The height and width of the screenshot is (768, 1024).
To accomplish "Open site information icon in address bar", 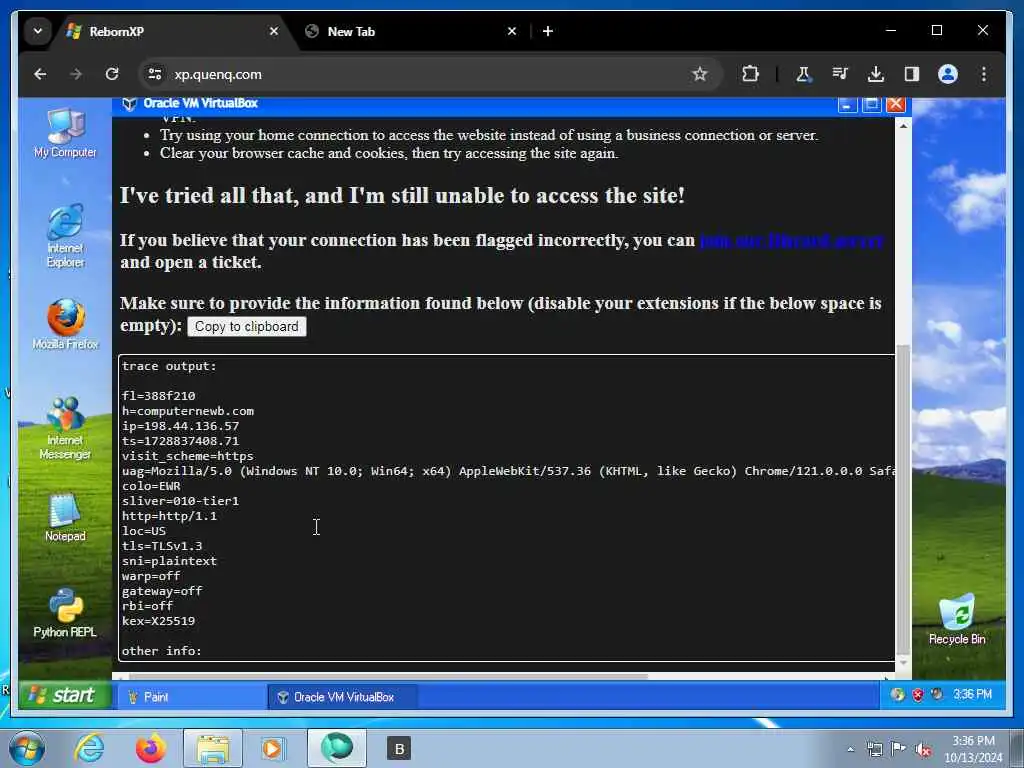I will click(155, 74).
